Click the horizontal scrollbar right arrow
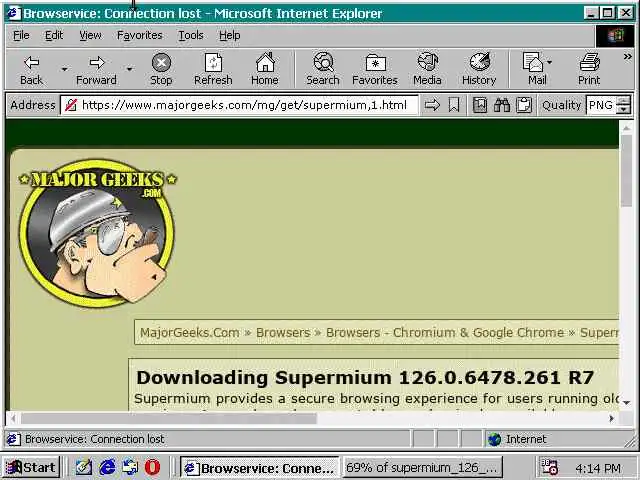 (611, 418)
